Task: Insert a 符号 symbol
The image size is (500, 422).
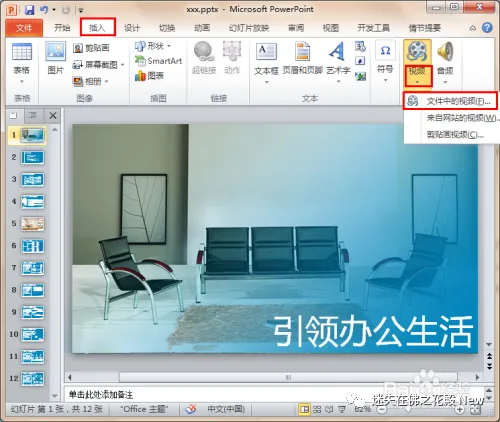Action: tap(385, 59)
